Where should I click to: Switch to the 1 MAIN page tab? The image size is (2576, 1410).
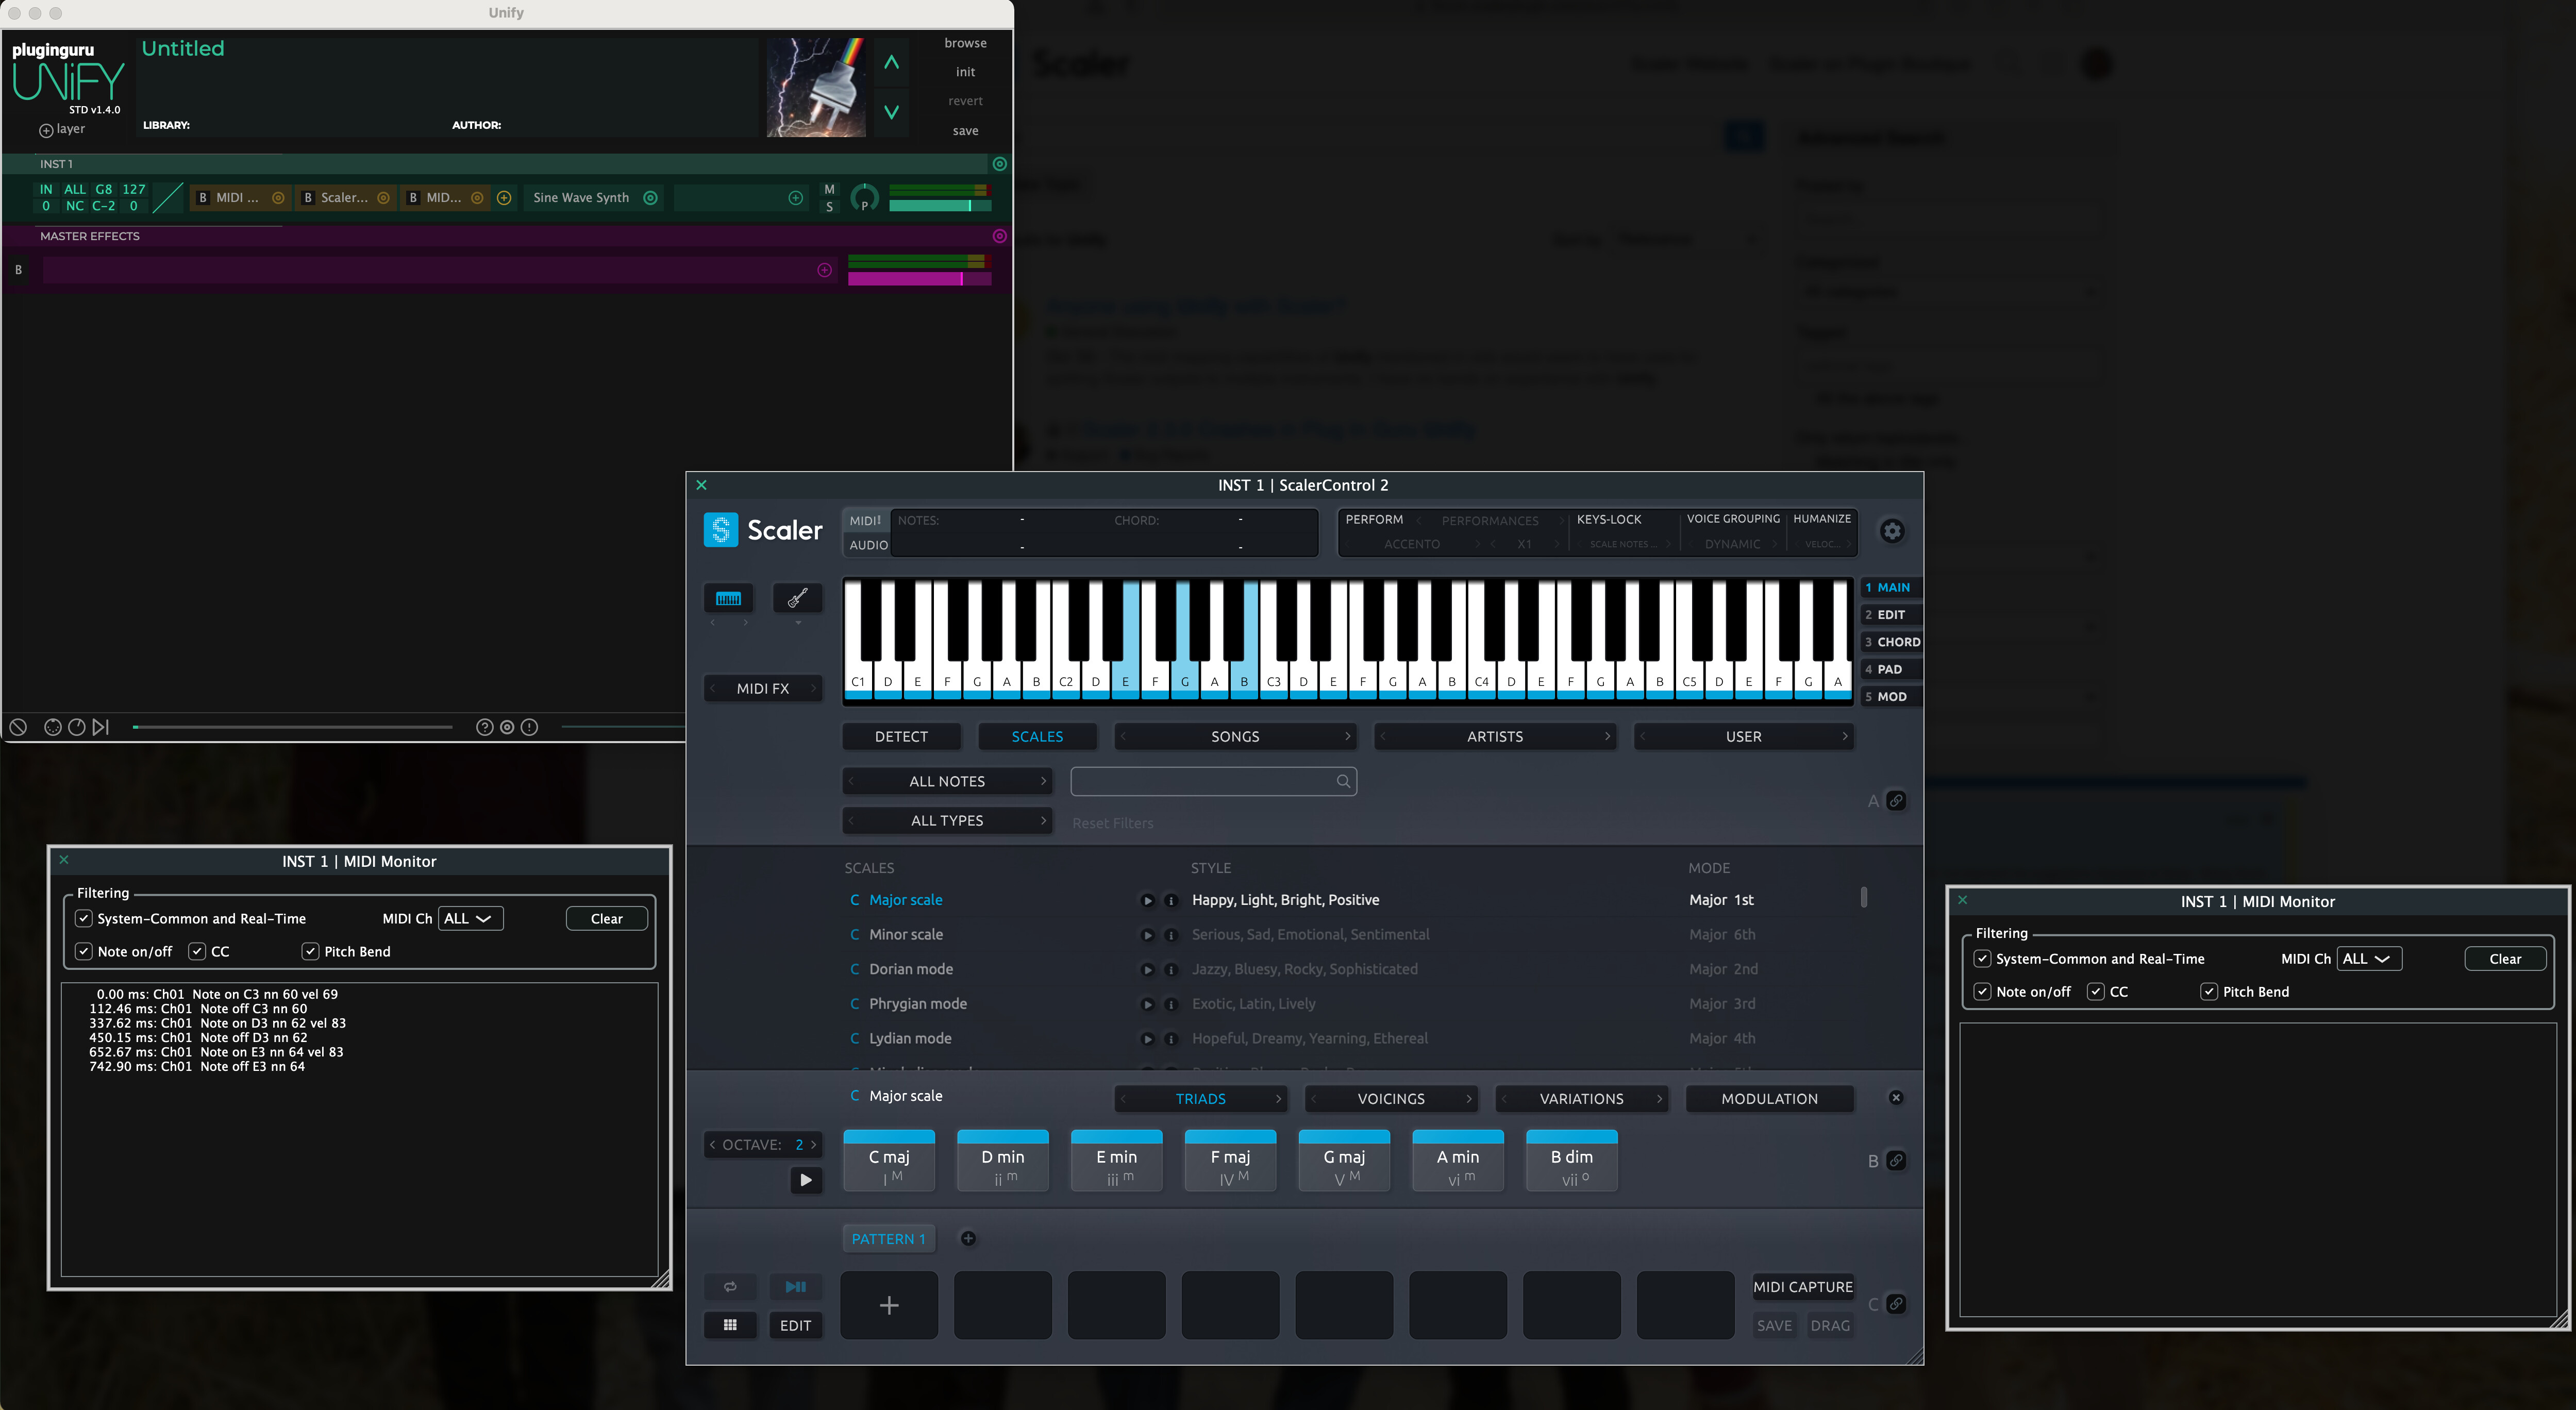tap(1890, 587)
